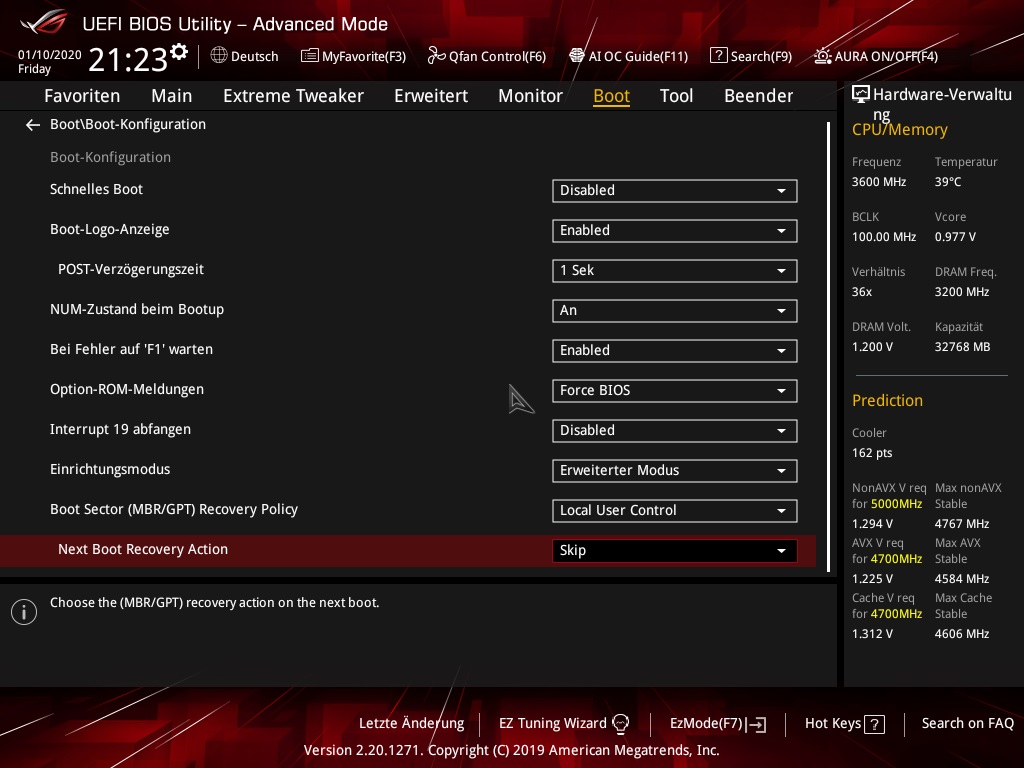This screenshot has width=1024, height=768.
Task: Click the Prediction heading
Action: pyautogui.click(x=887, y=400)
